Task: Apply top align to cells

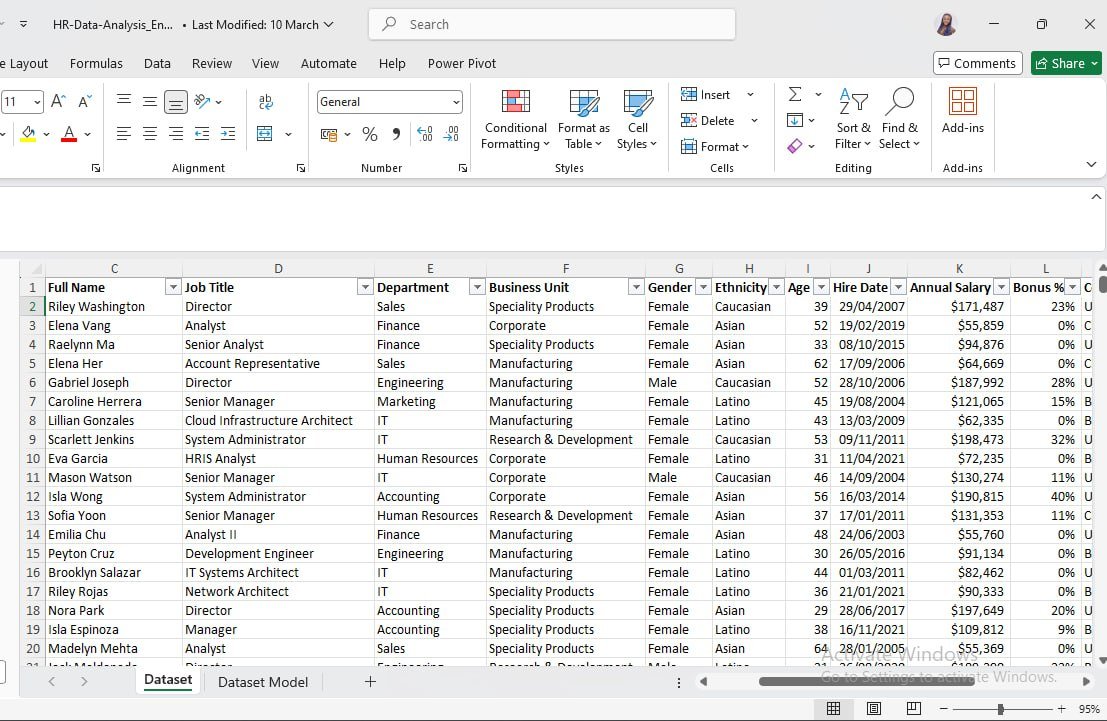Action: pyautogui.click(x=124, y=102)
